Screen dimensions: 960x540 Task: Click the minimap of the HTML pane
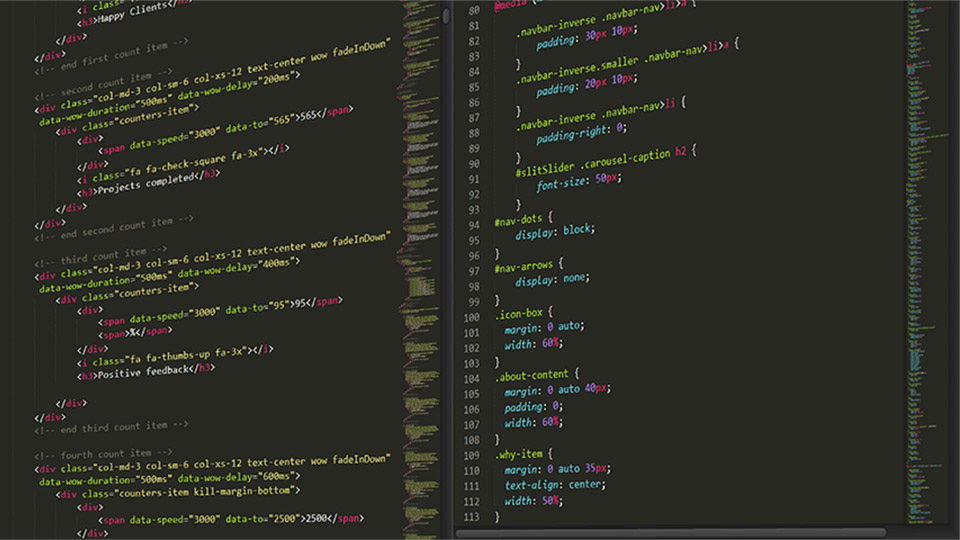(x=419, y=269)
